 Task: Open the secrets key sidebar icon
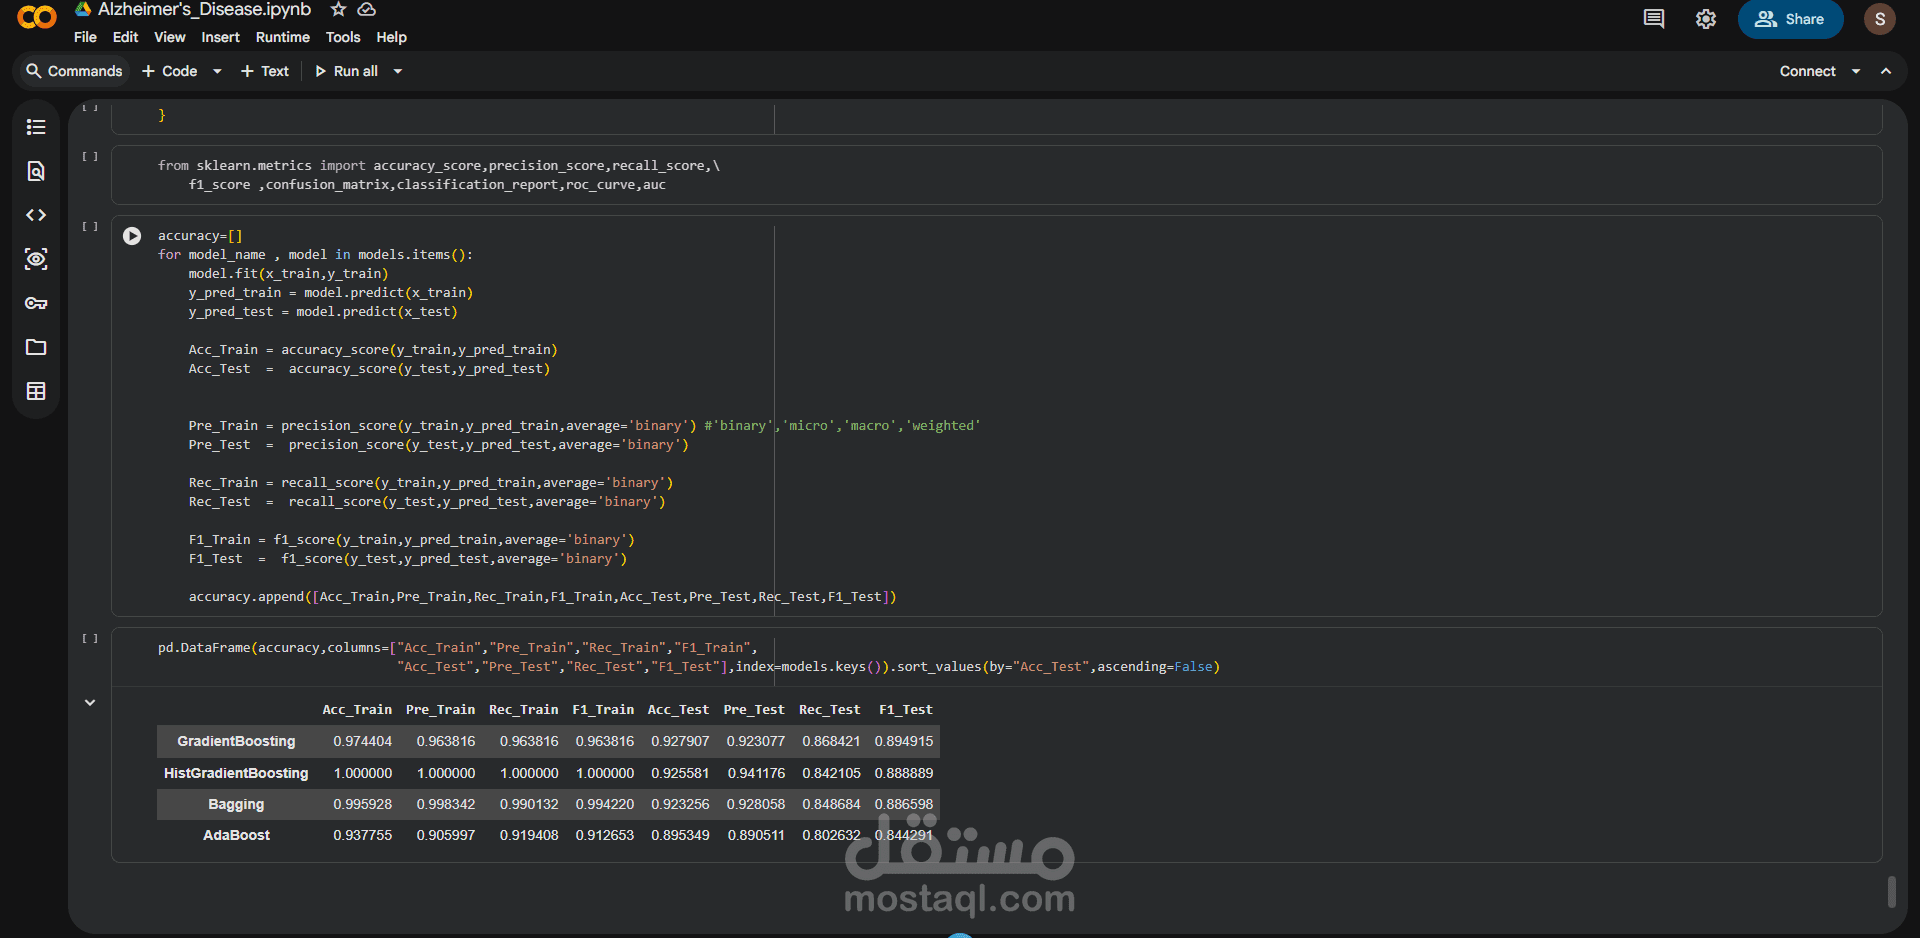point(36,303)
